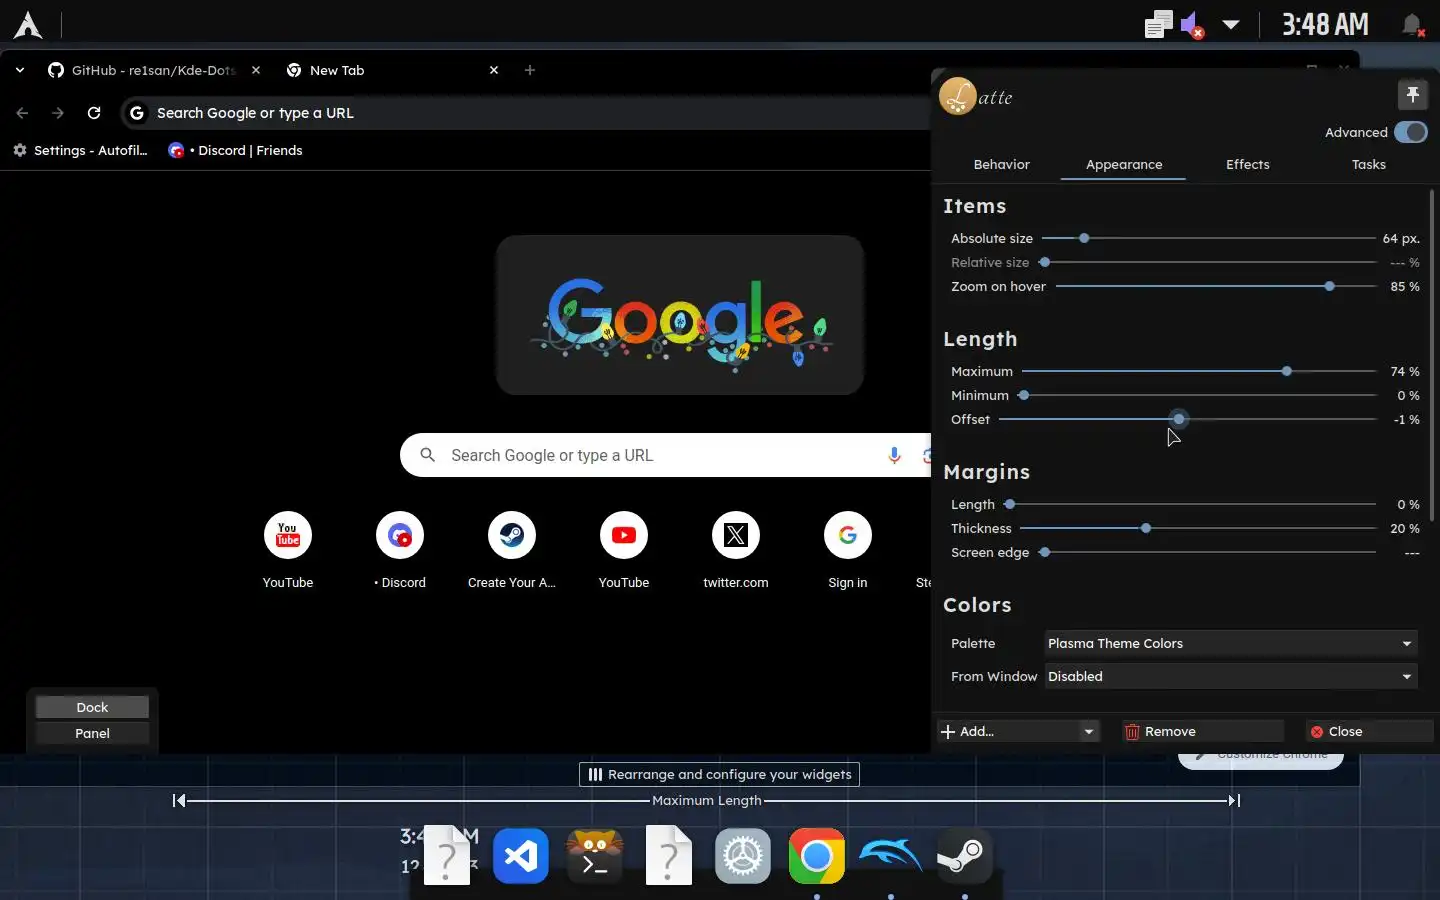Open a new Chrome tab with plus
Viewport: 1440px width, 900px height.
pos(530,70)
